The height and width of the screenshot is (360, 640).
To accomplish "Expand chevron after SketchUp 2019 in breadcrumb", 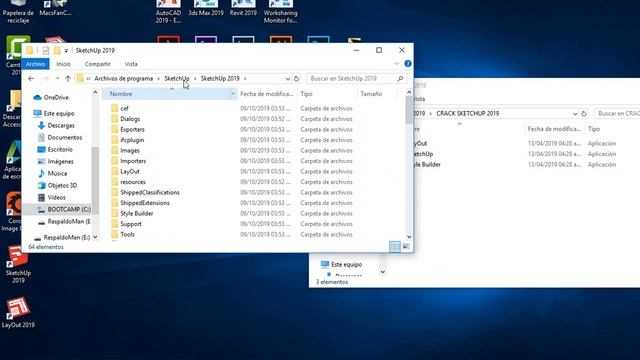I will click(x=245, y=78).
